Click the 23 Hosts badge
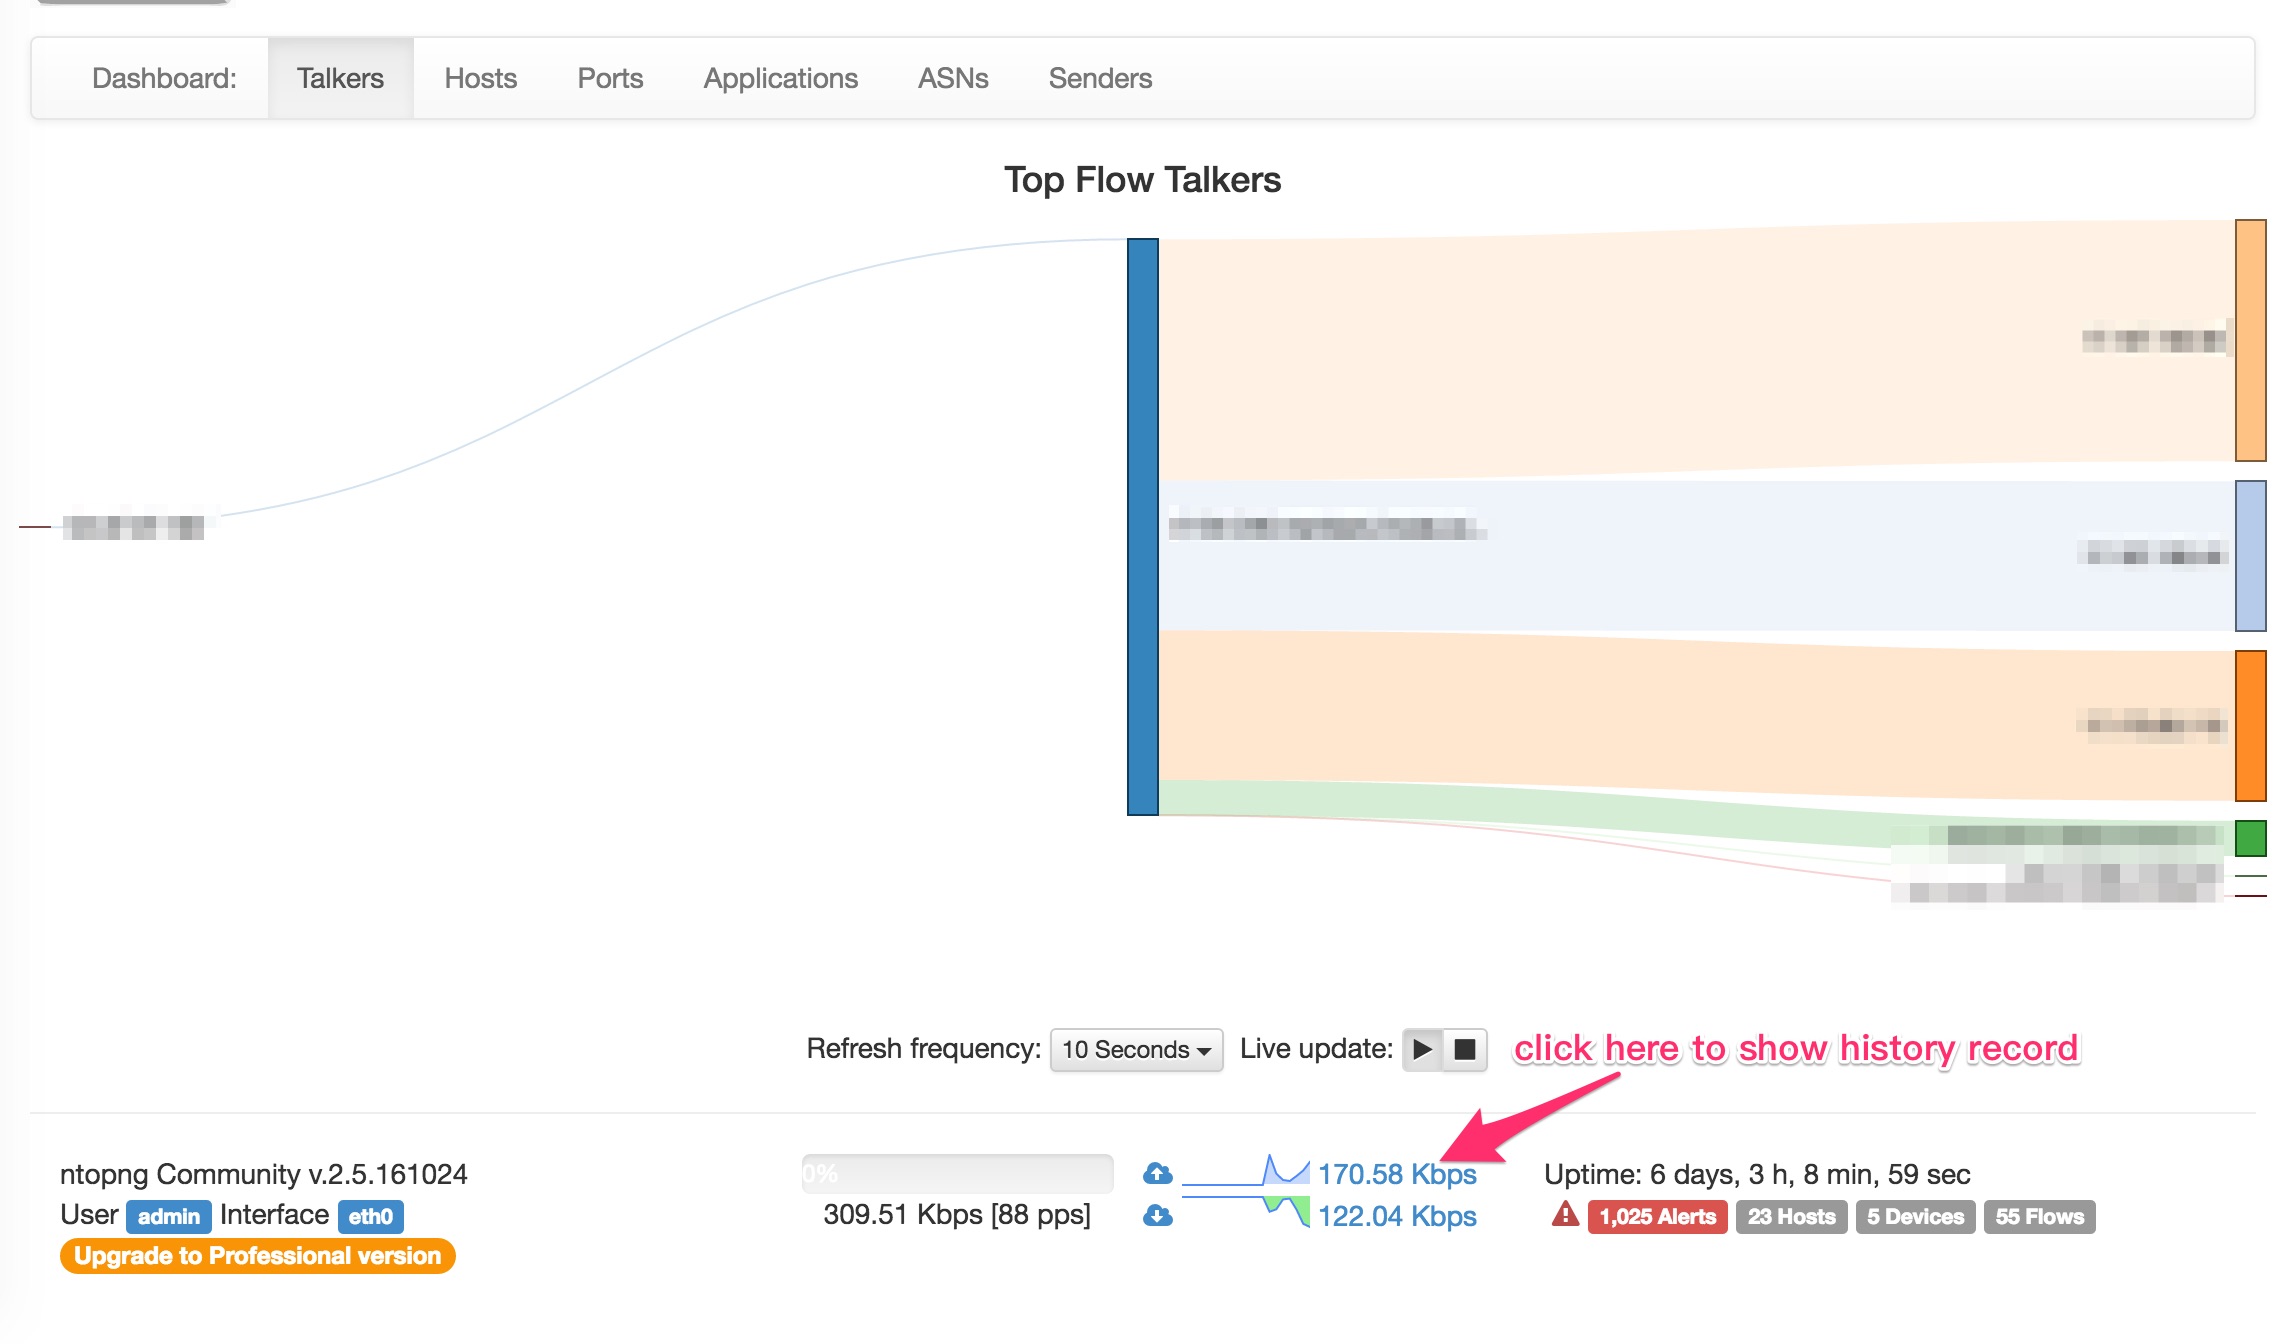Screen dimensions: 2292x1344 coord(1791,1217)
